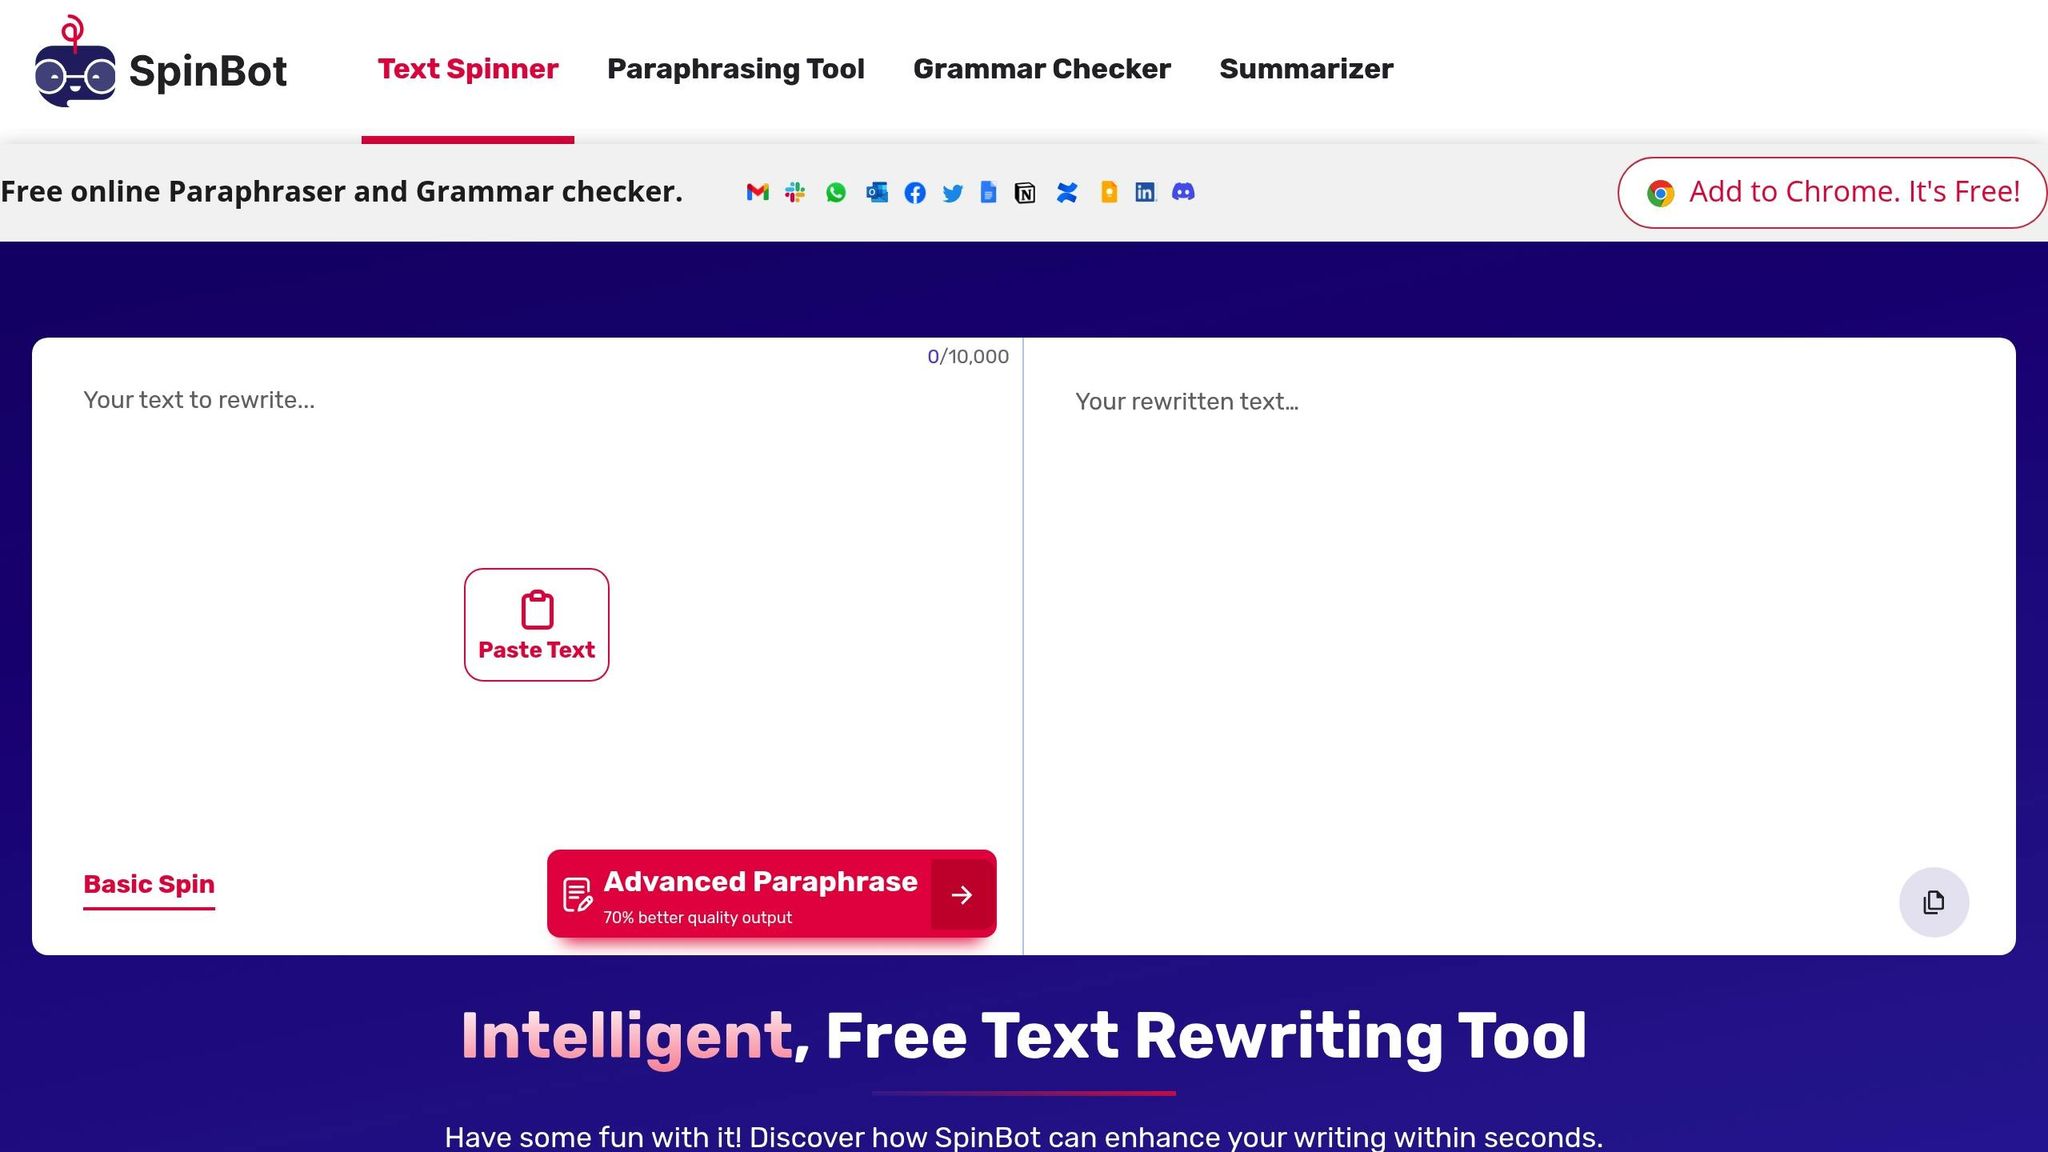Click the Slack icon
This screenshot has height=1152, width=2048.
tap(795, 192)
